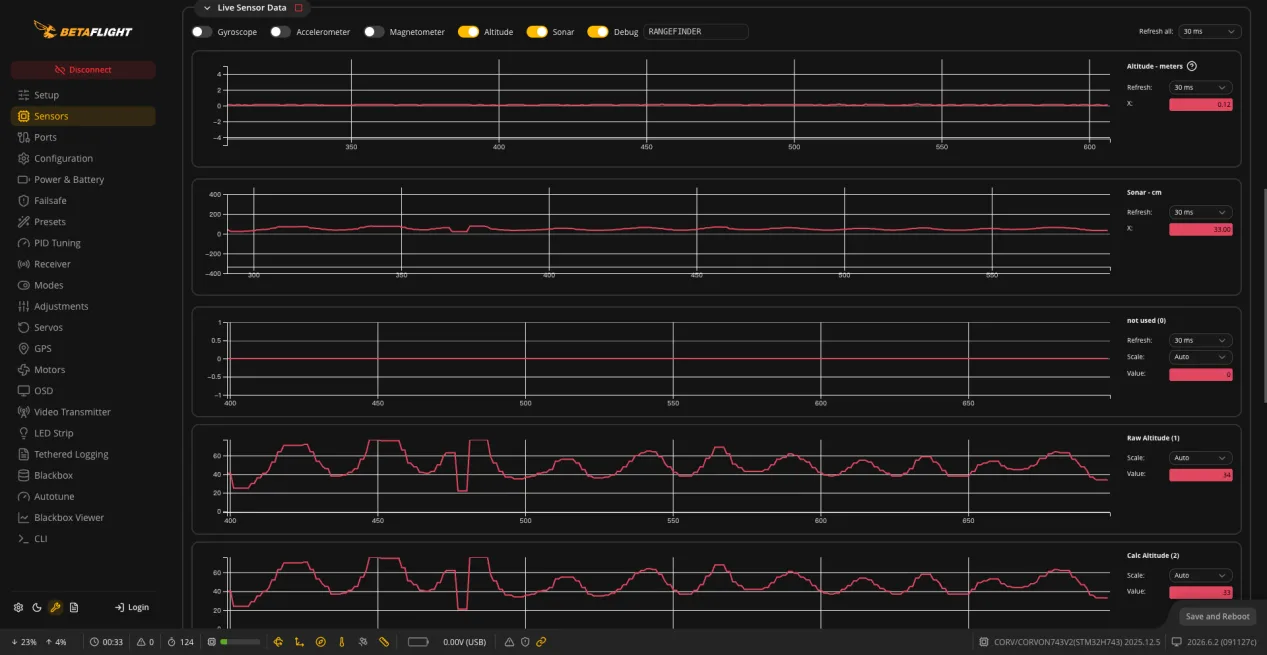Click the CPU chip load icon
The height and width of the screenshot is (655, 1267).
[x=211, y=642]
